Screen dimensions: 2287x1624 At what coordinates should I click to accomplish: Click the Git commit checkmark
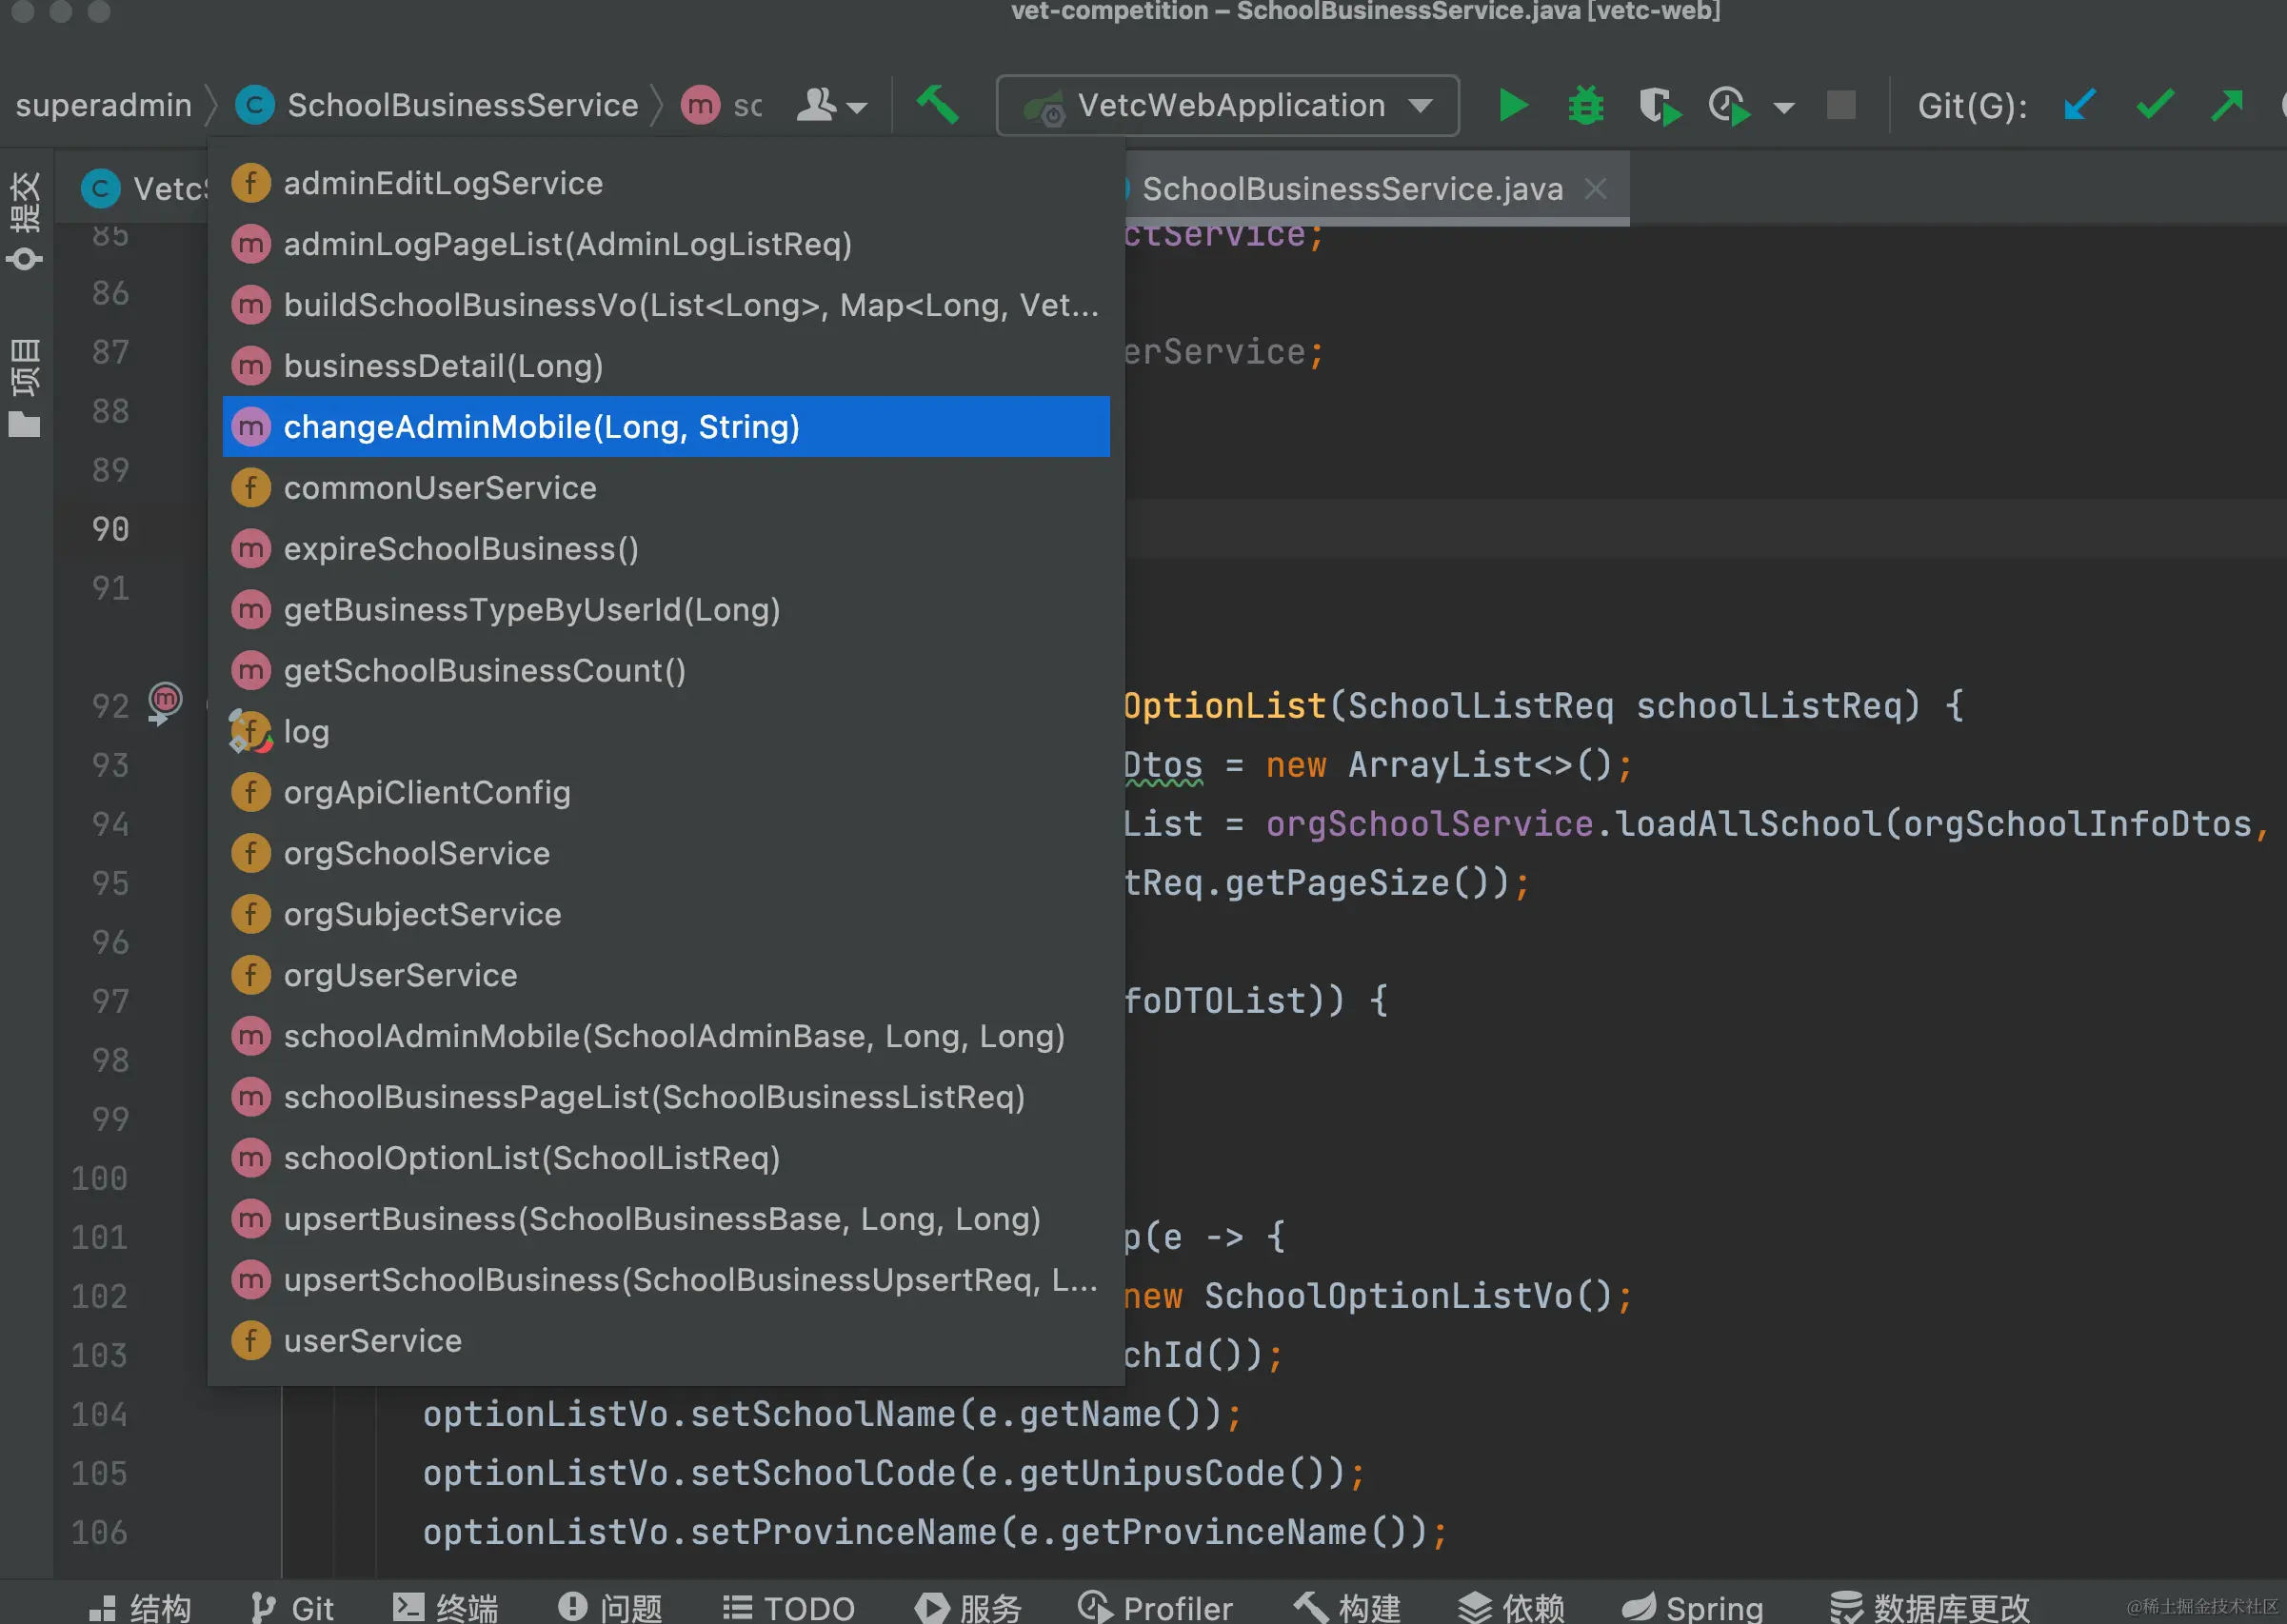click(x=2154, y=105)
